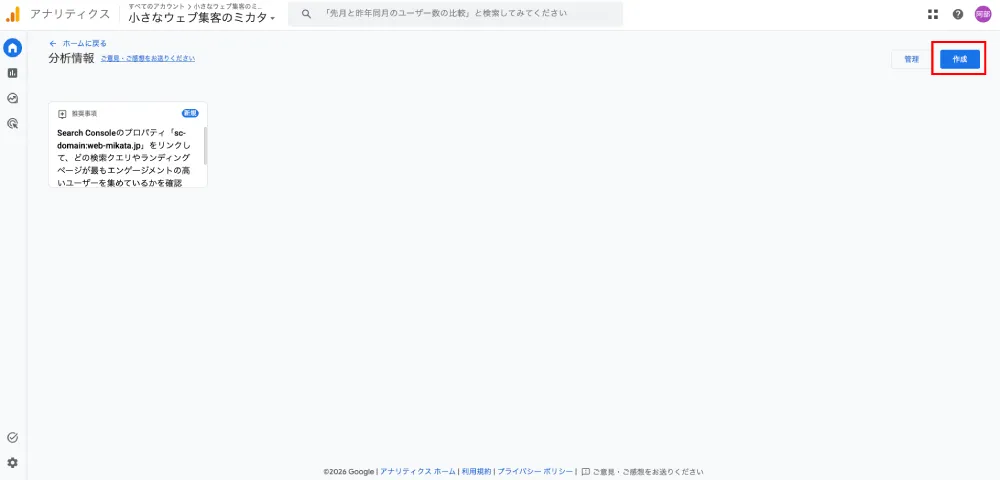Viewport: 1000px width, 480px height.
Task: Click the 推奨事項 label on the card
Action: [x=84, y=113]
